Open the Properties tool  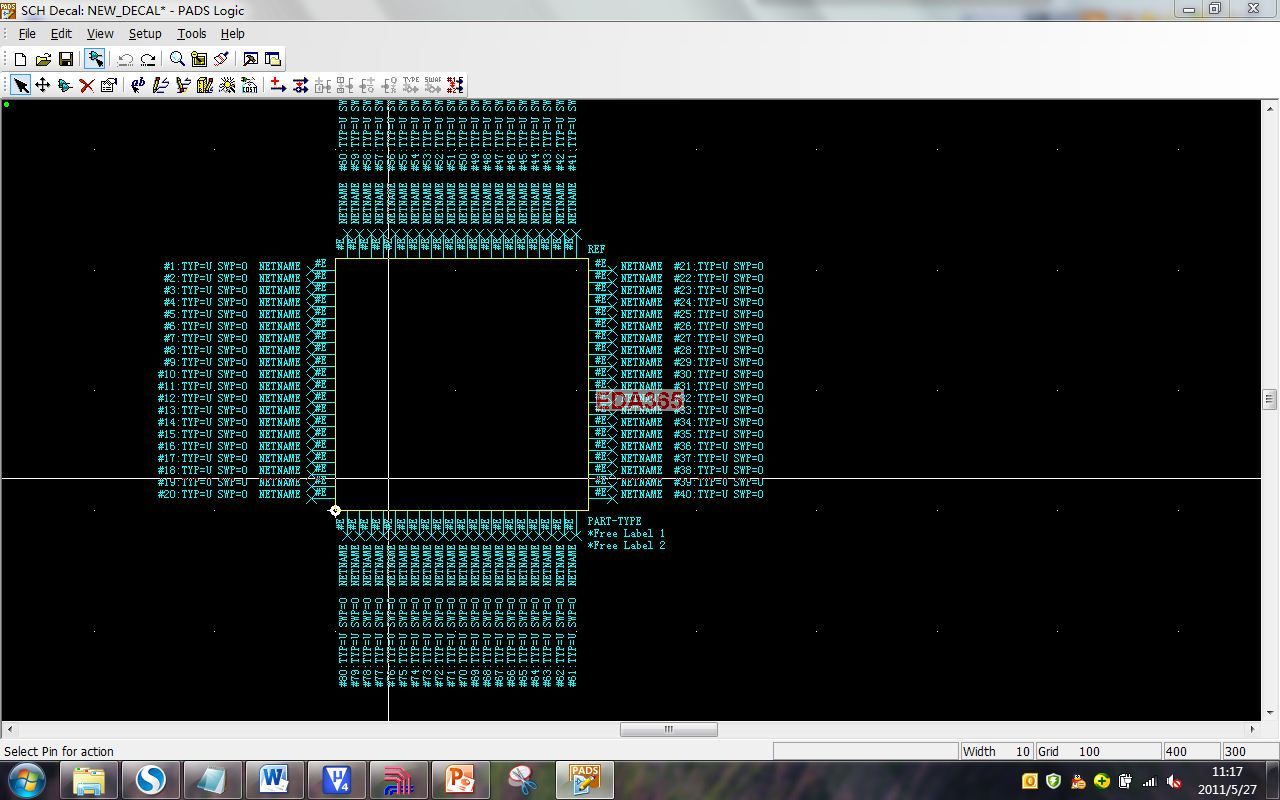click(109, 85)
